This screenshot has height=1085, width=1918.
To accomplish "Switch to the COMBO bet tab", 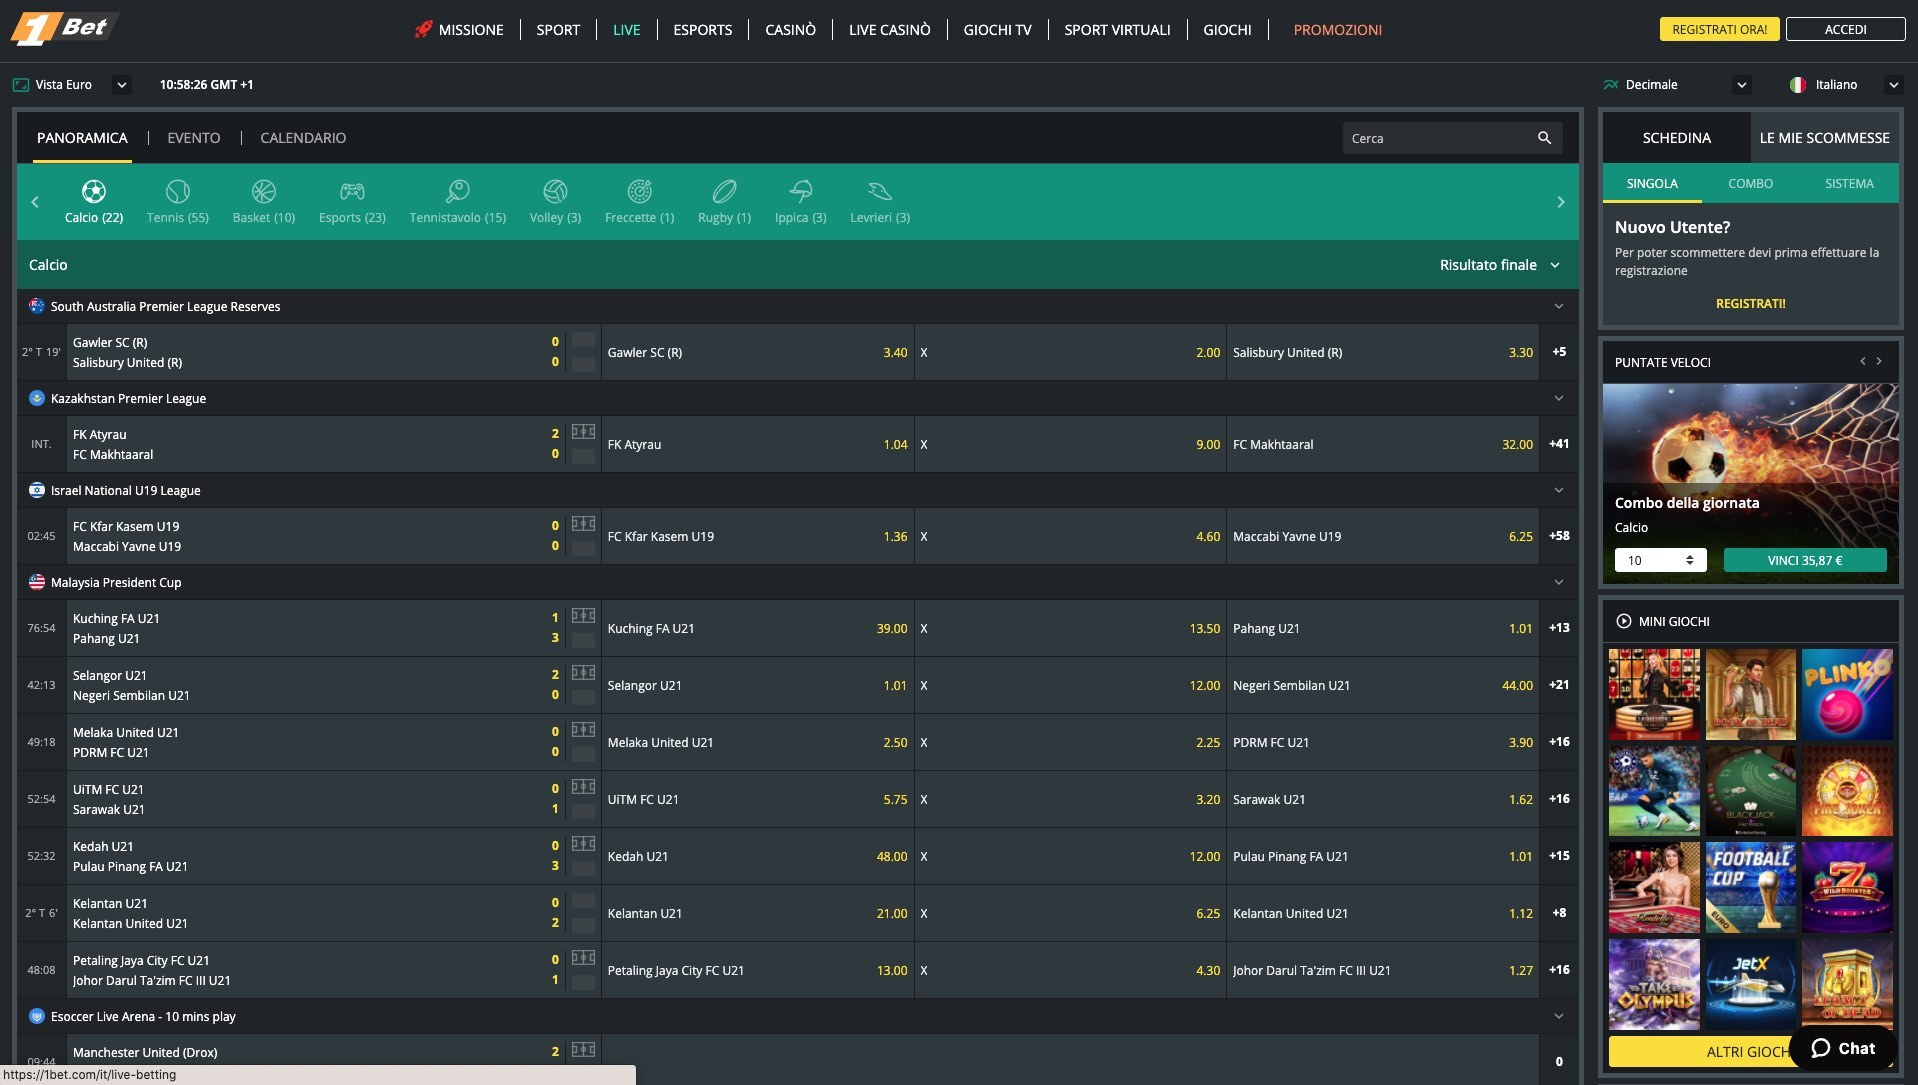I will pos(1749,183).
